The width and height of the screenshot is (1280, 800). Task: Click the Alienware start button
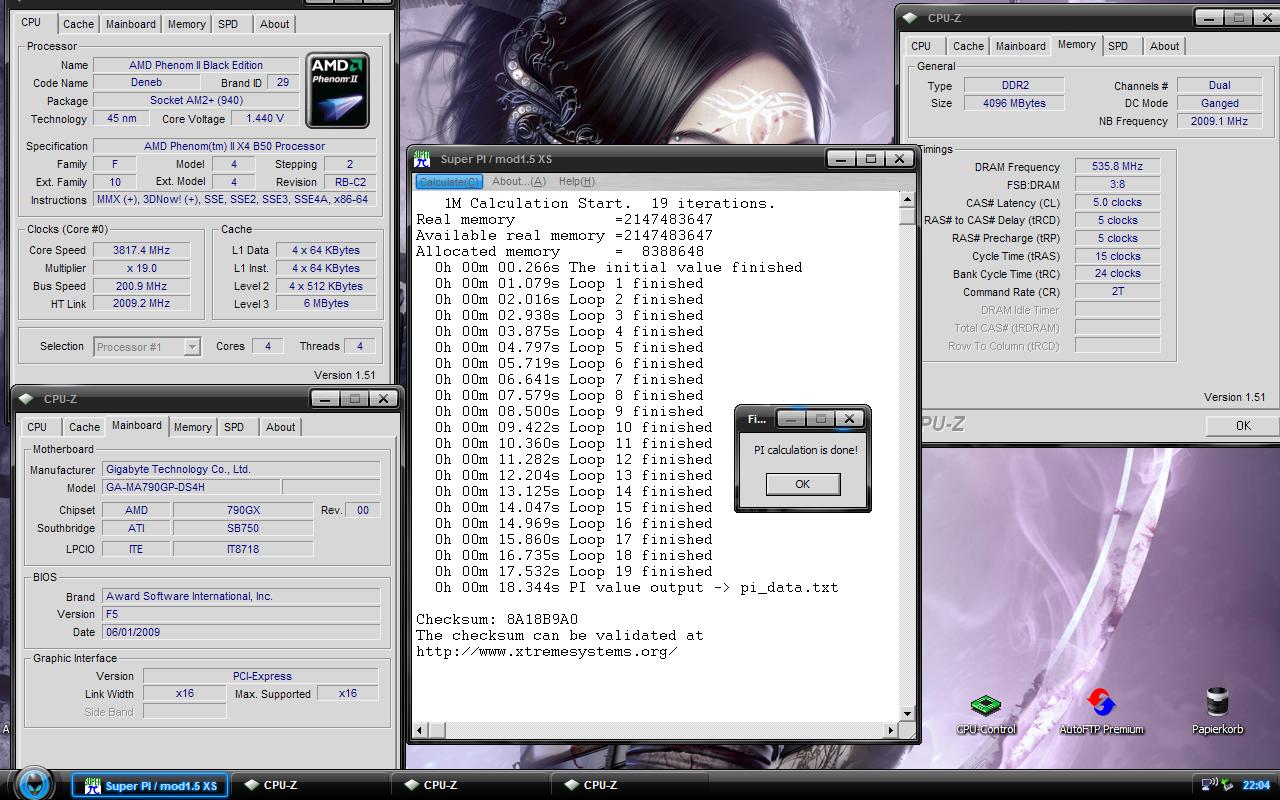coord(33,783)
